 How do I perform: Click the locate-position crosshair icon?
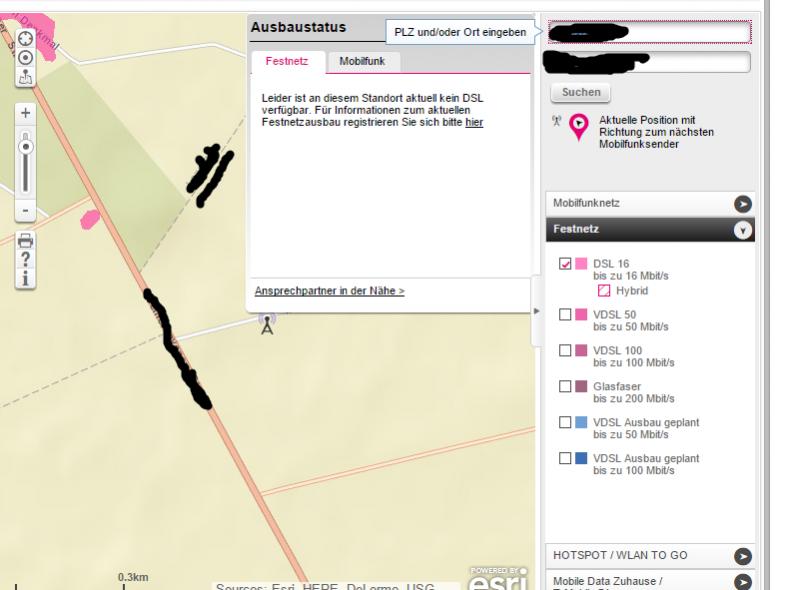(25, 38)
